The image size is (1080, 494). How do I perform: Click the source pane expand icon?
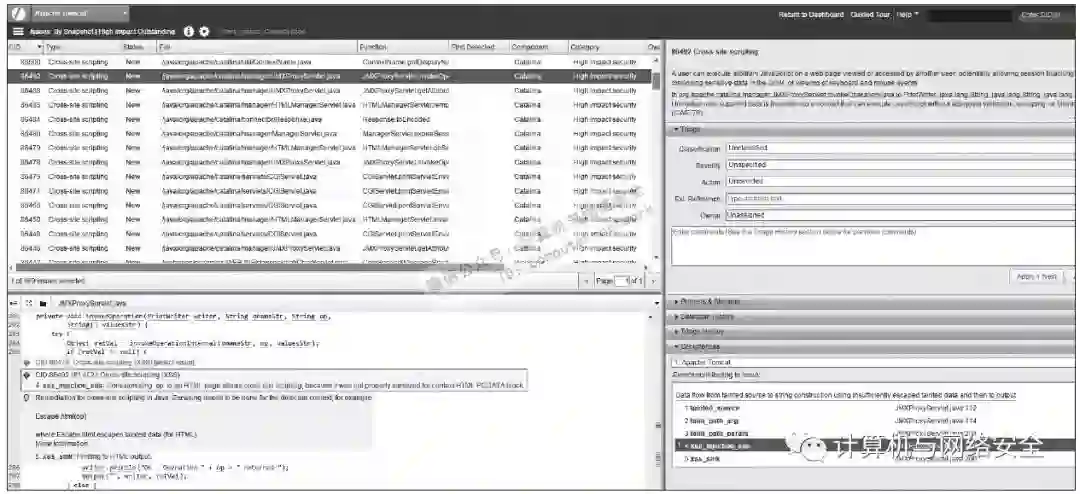coord(29,302)
